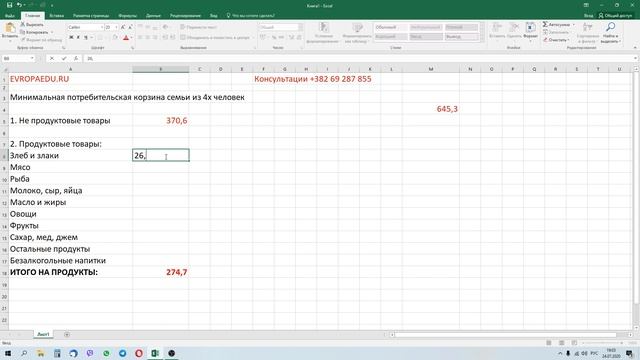Image resolution: width=640 pixels, height=360 pixels.
Task: Select the Лист1 sheet tab
Action: pos(43,334)
